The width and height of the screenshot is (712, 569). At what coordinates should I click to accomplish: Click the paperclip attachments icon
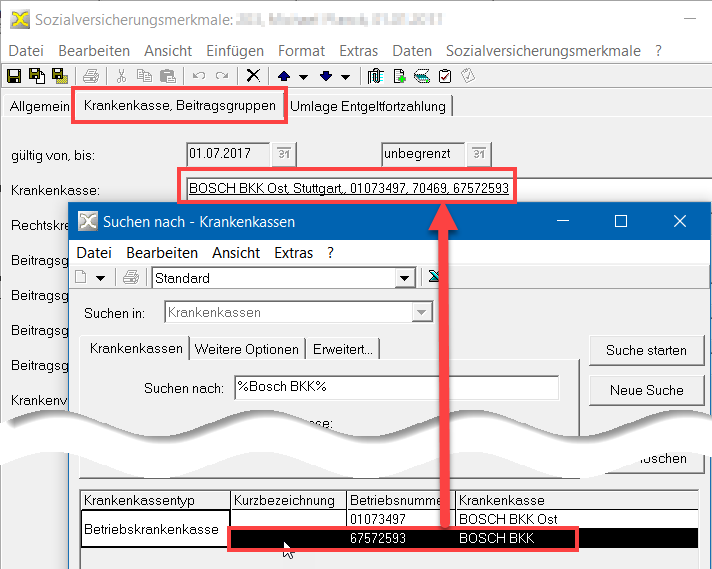point(376,76)
